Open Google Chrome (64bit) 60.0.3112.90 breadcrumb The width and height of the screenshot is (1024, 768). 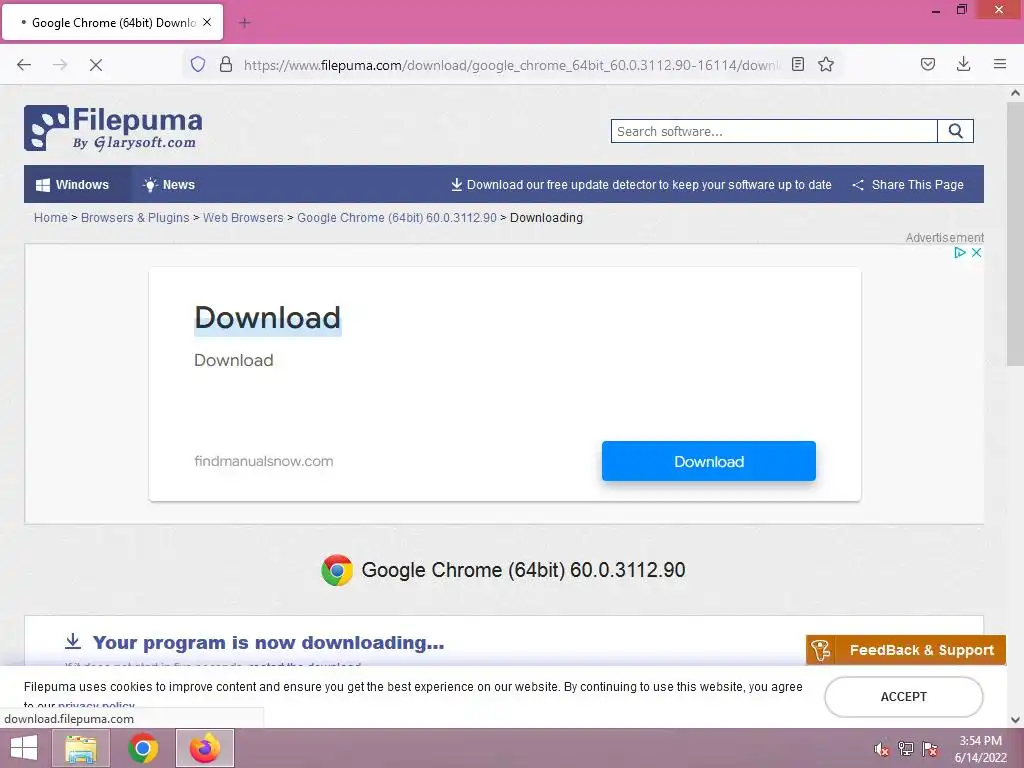tap(397, 217)
